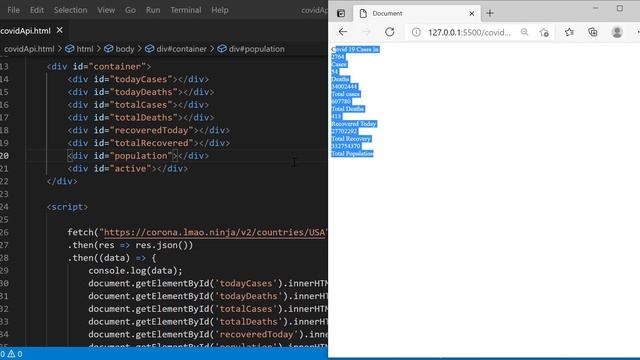Image resolution: width=640 pixels, height=360 pixels.
Task: Open the Edit menu
Action: point(37,10)
